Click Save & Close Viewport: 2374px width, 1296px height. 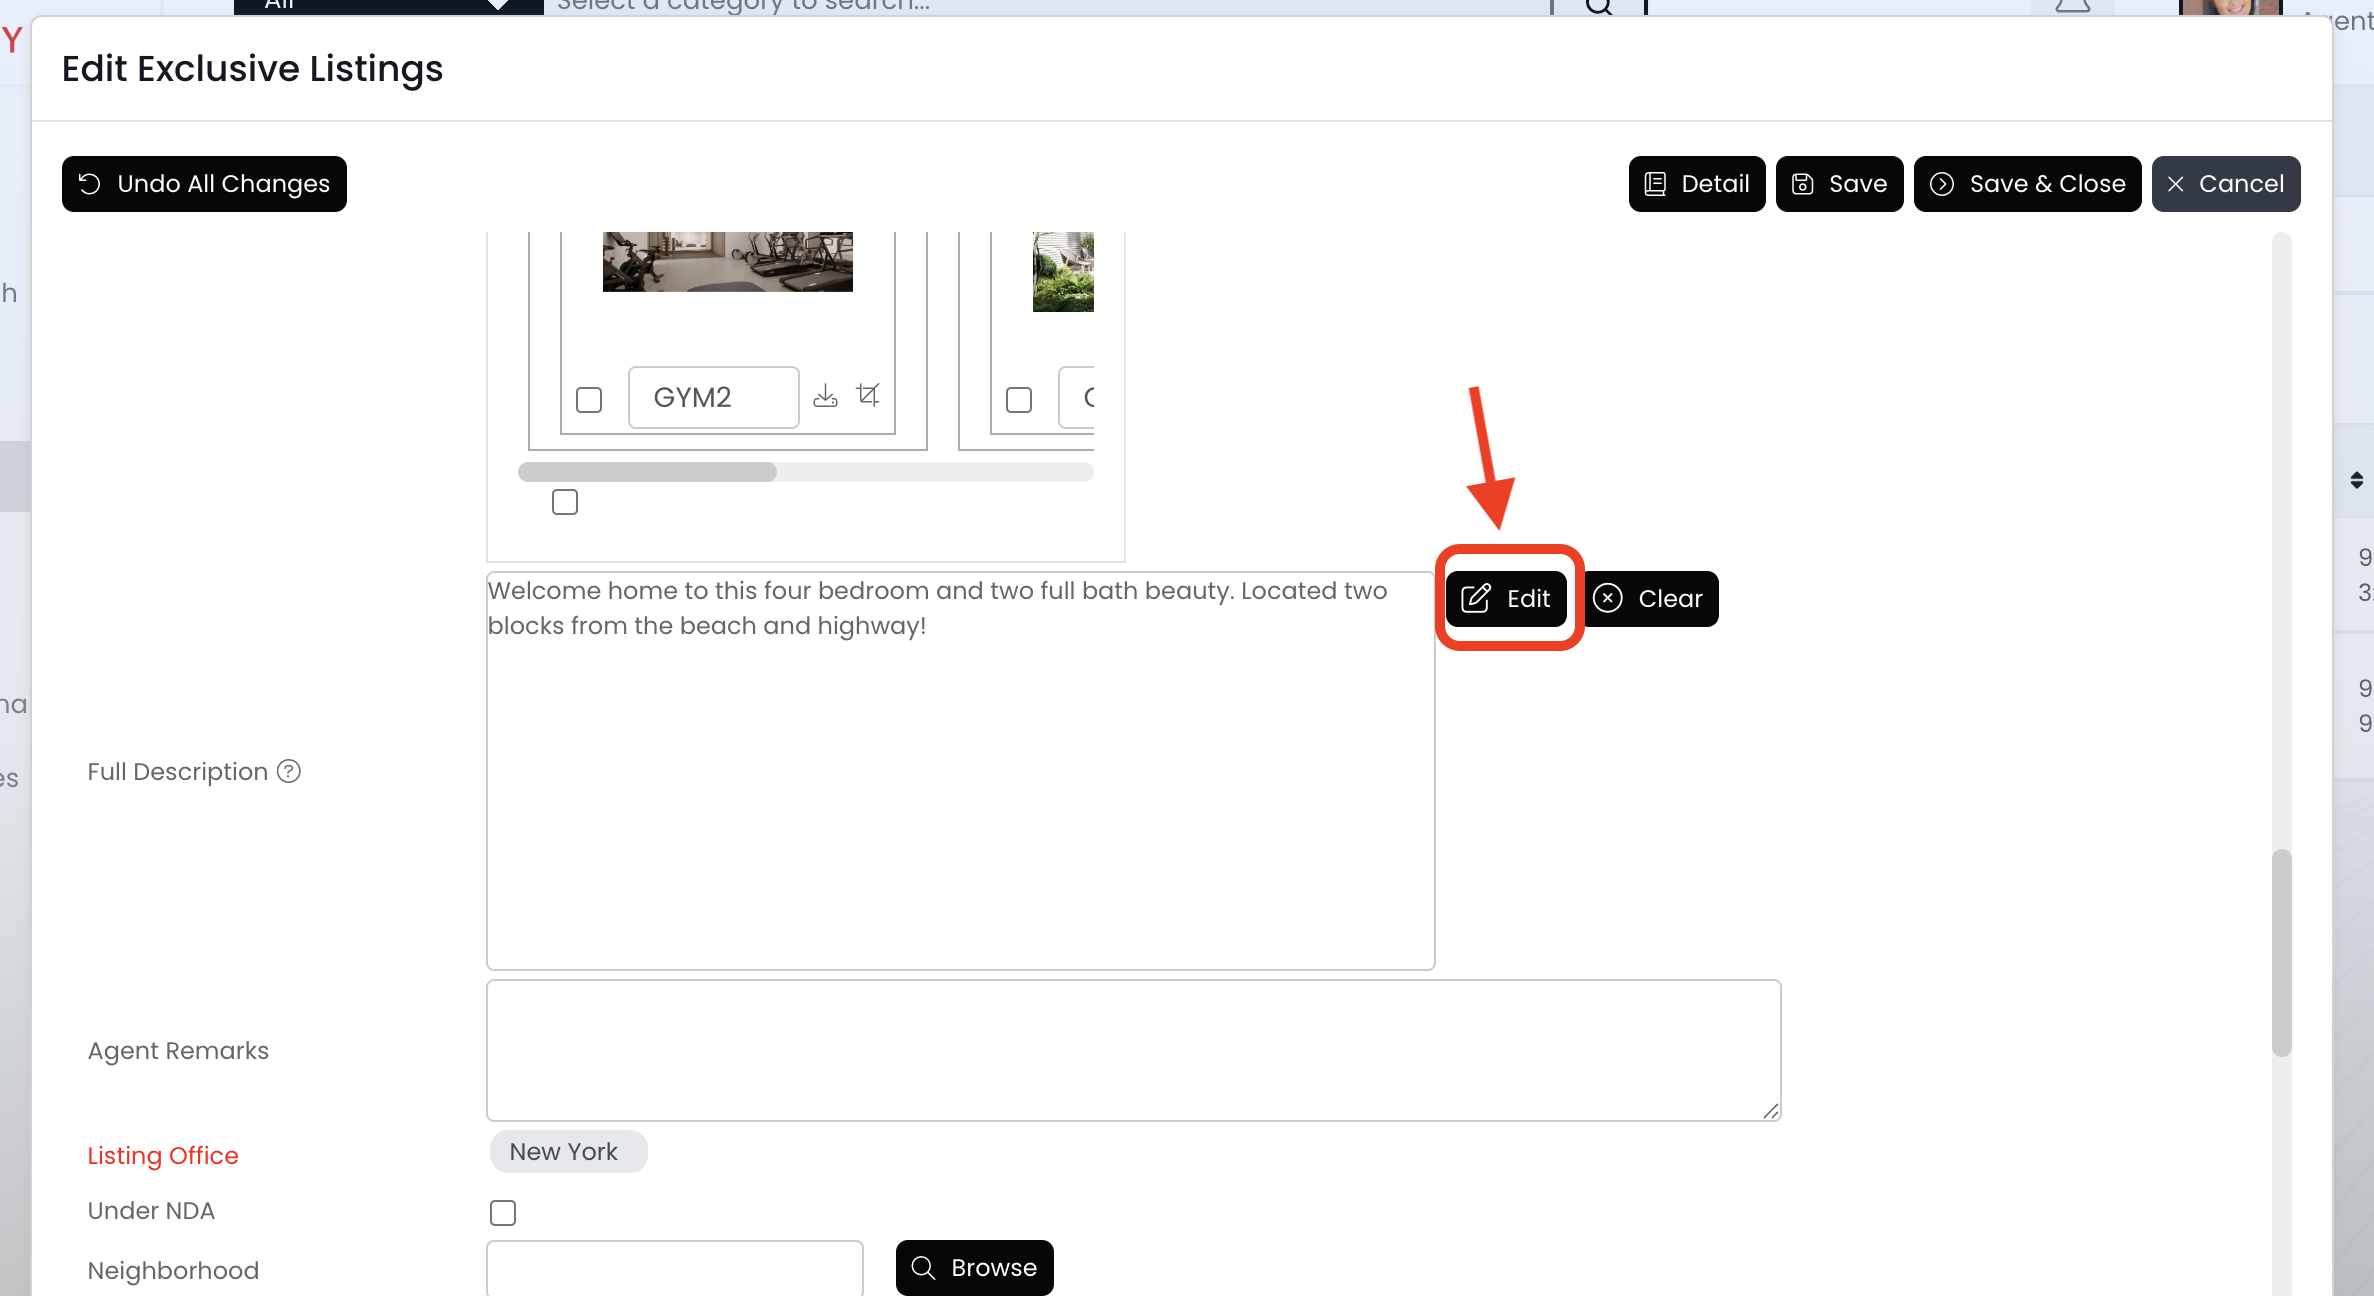point(2027,184)
